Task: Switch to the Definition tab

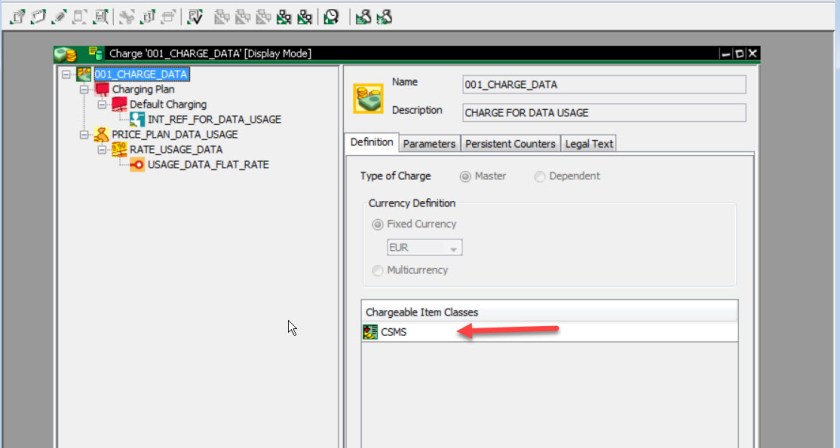Action: [x=372, y=142]
